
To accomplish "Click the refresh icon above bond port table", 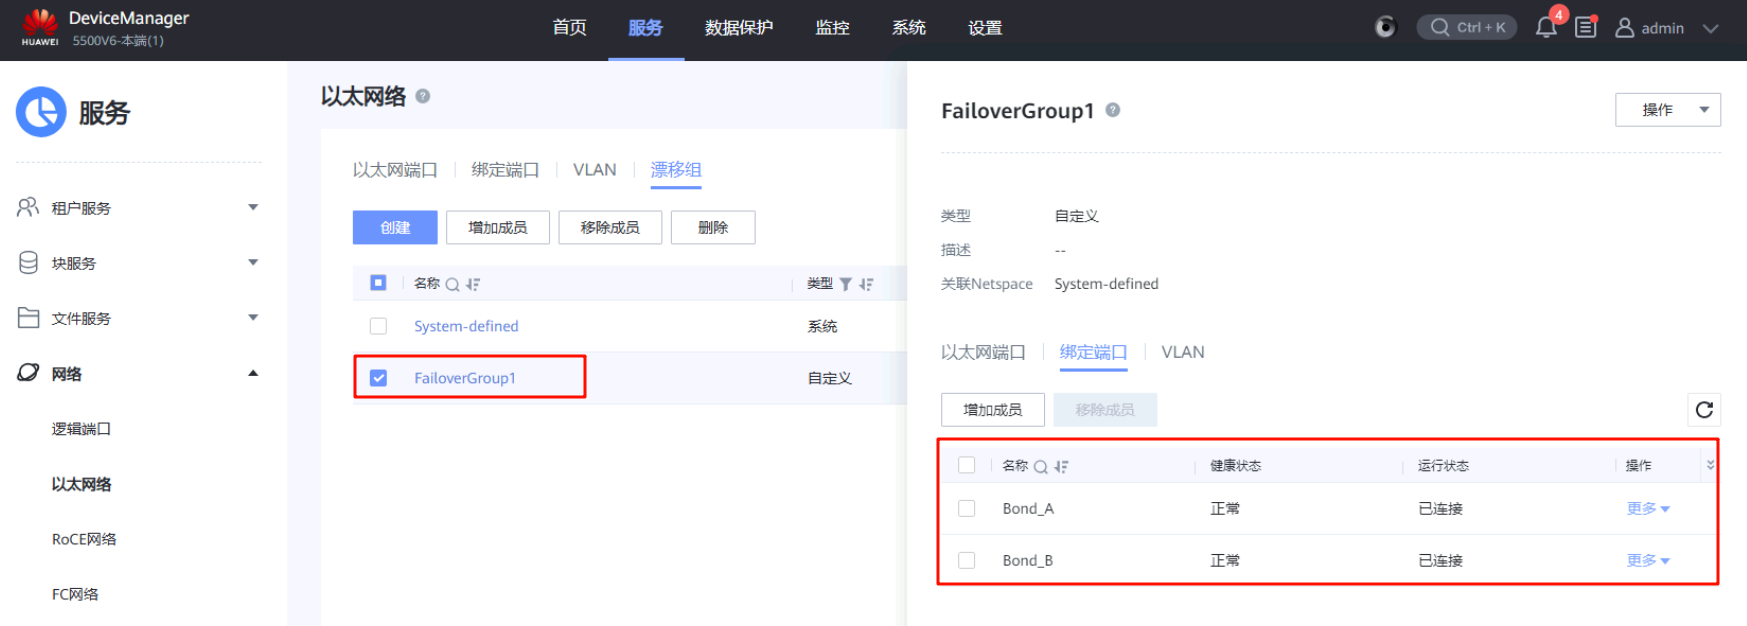I will click(x=1704, y=410).
